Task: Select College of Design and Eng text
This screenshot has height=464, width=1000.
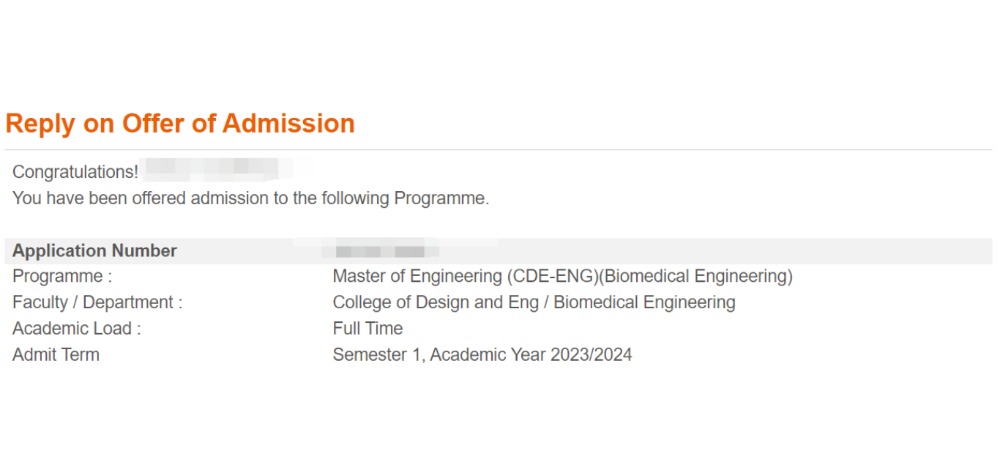Action: pos(434,303)
